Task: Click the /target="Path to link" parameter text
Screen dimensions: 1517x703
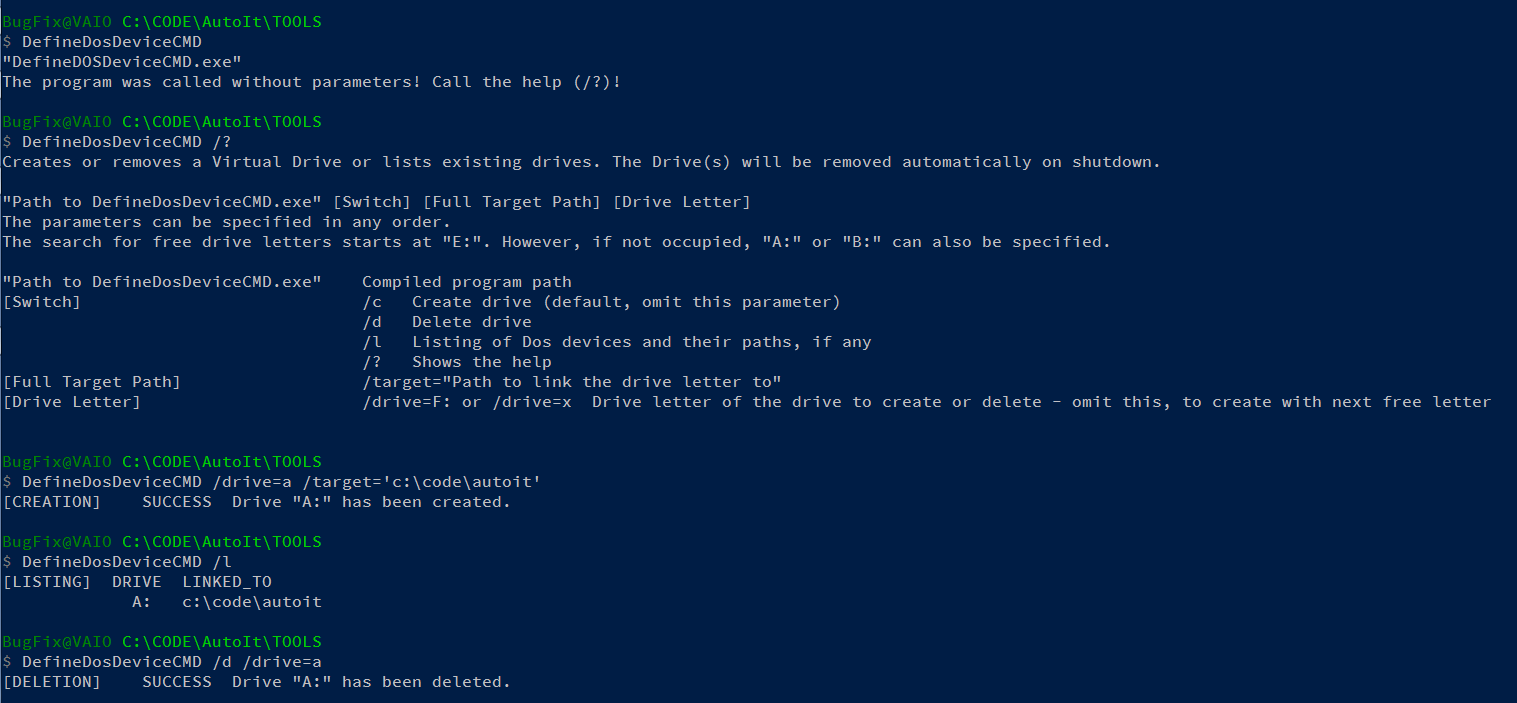Action: coord(571,382)
